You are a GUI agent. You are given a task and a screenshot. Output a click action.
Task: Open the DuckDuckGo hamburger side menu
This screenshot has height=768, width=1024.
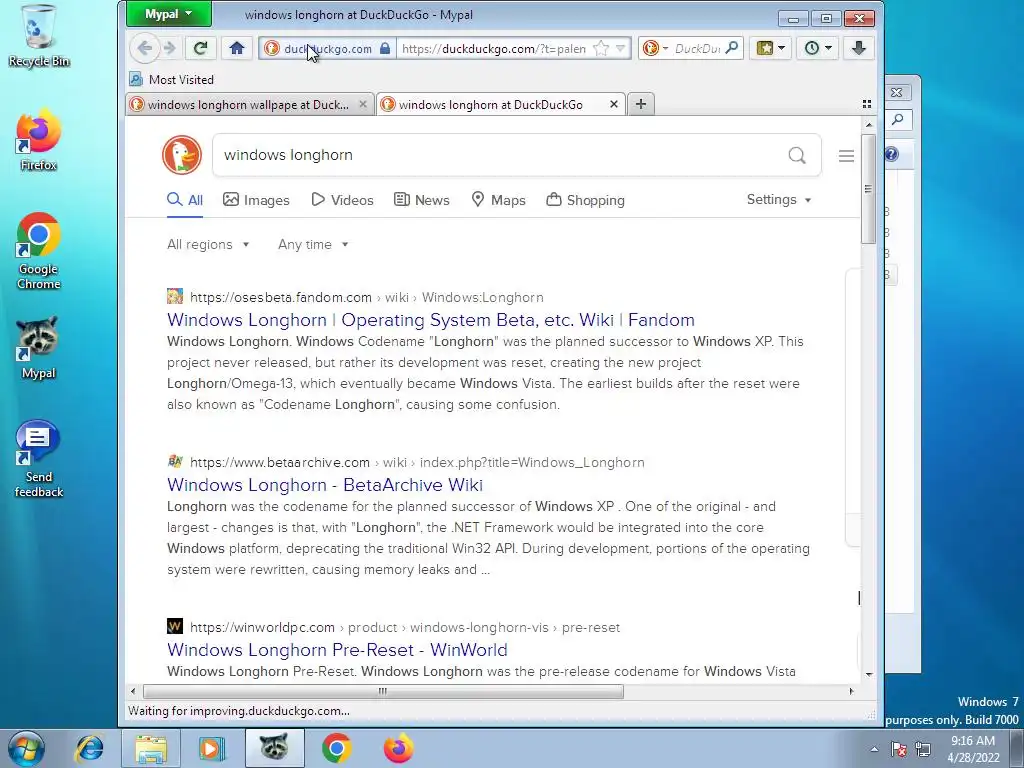(x=846, y=155)
